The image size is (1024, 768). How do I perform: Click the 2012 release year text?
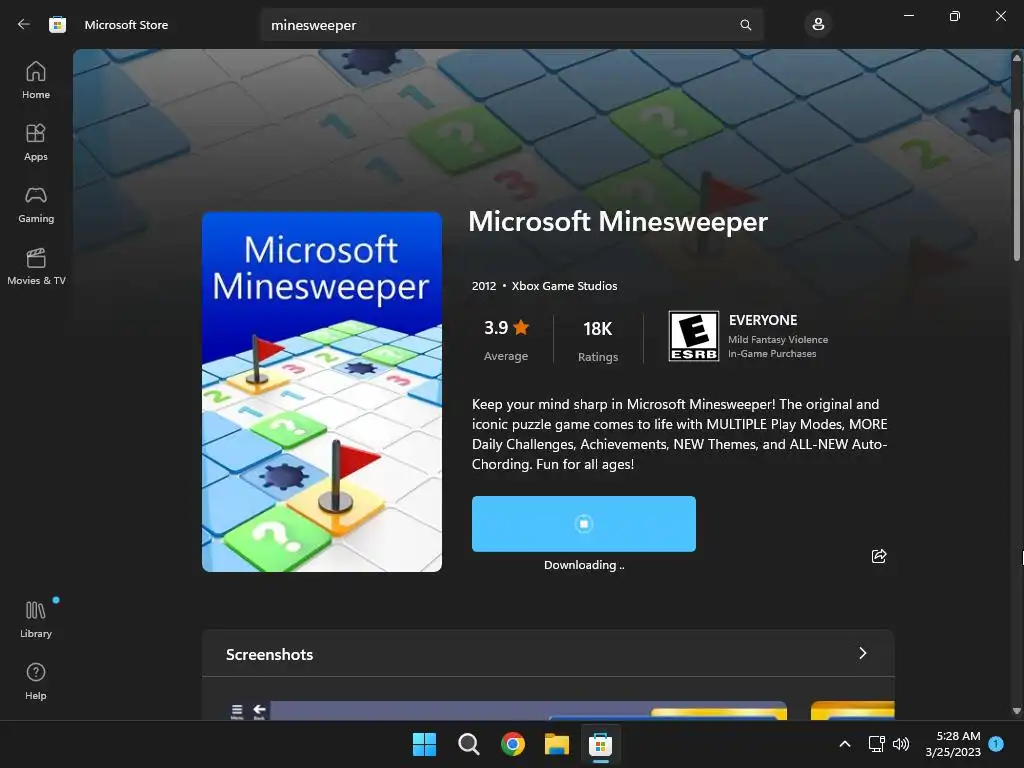point(484,286)
